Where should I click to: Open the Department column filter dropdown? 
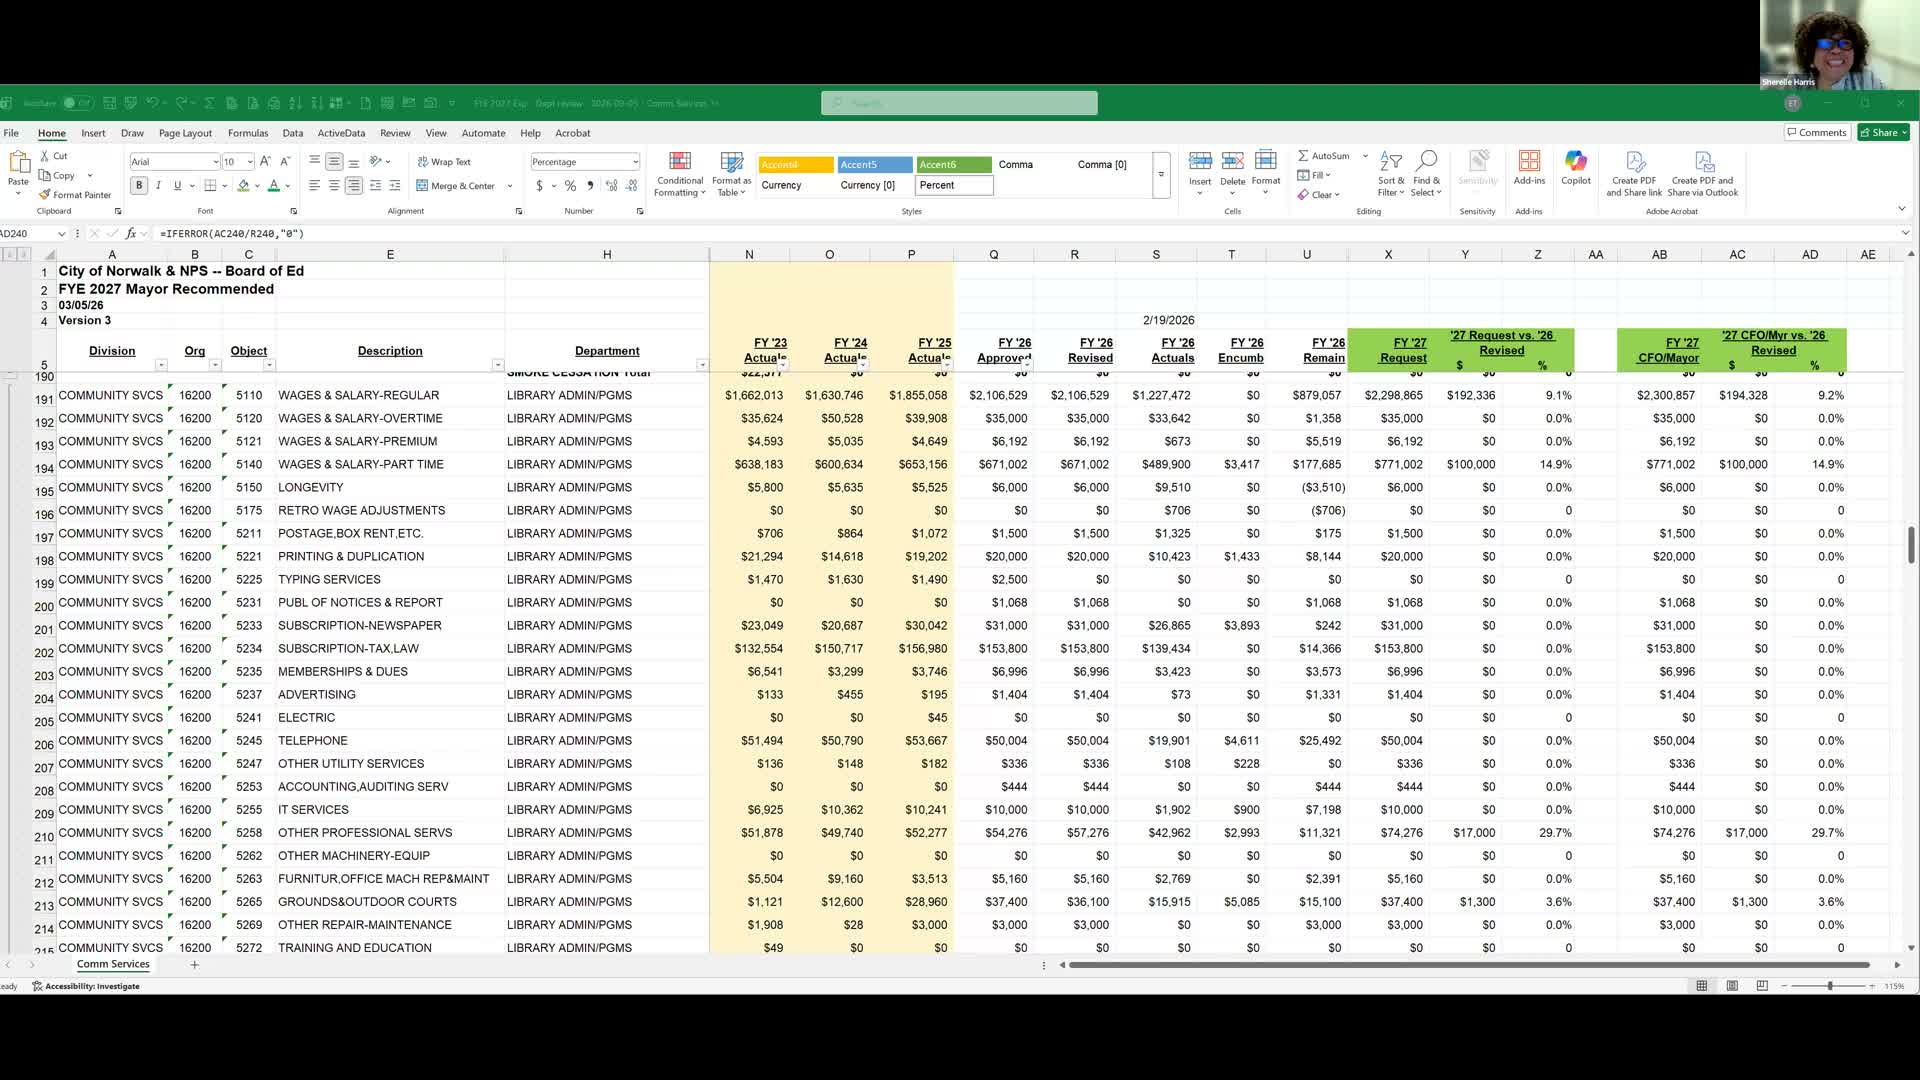[701, 365]
